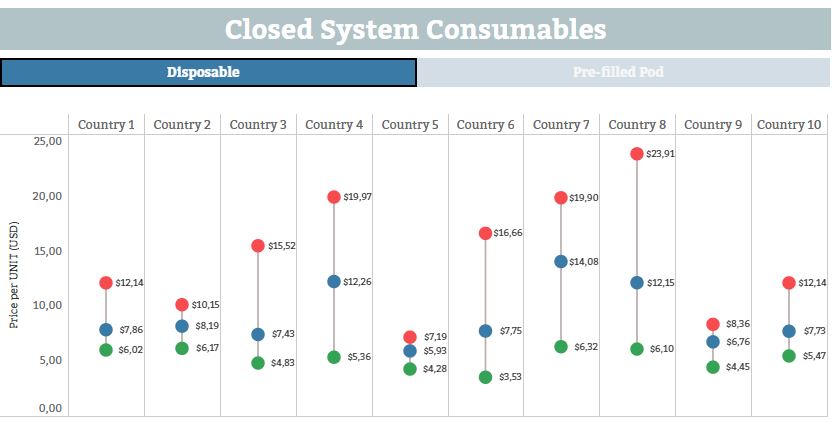This screenshot has width=837, height=437.
Task: Click the red $23,91 dot for Country 8
Action: coord(637,154)
